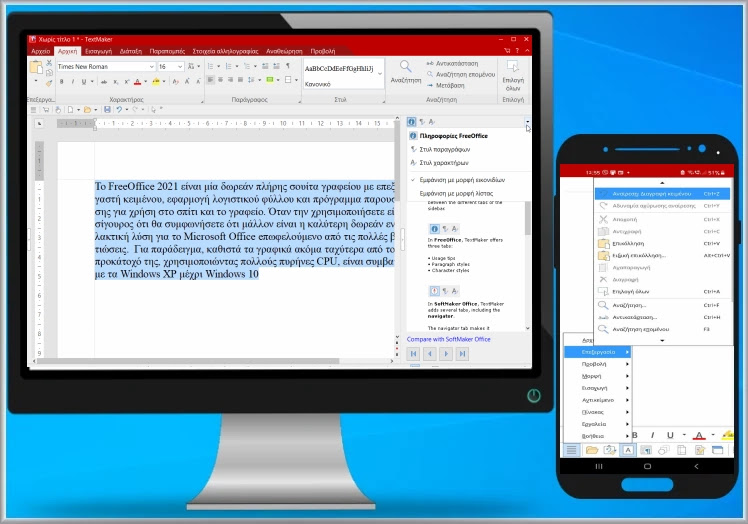The height and width of the screenshot is (524, 748).
Task: Open the font color dropdown arrow
Action: (145, 82)
